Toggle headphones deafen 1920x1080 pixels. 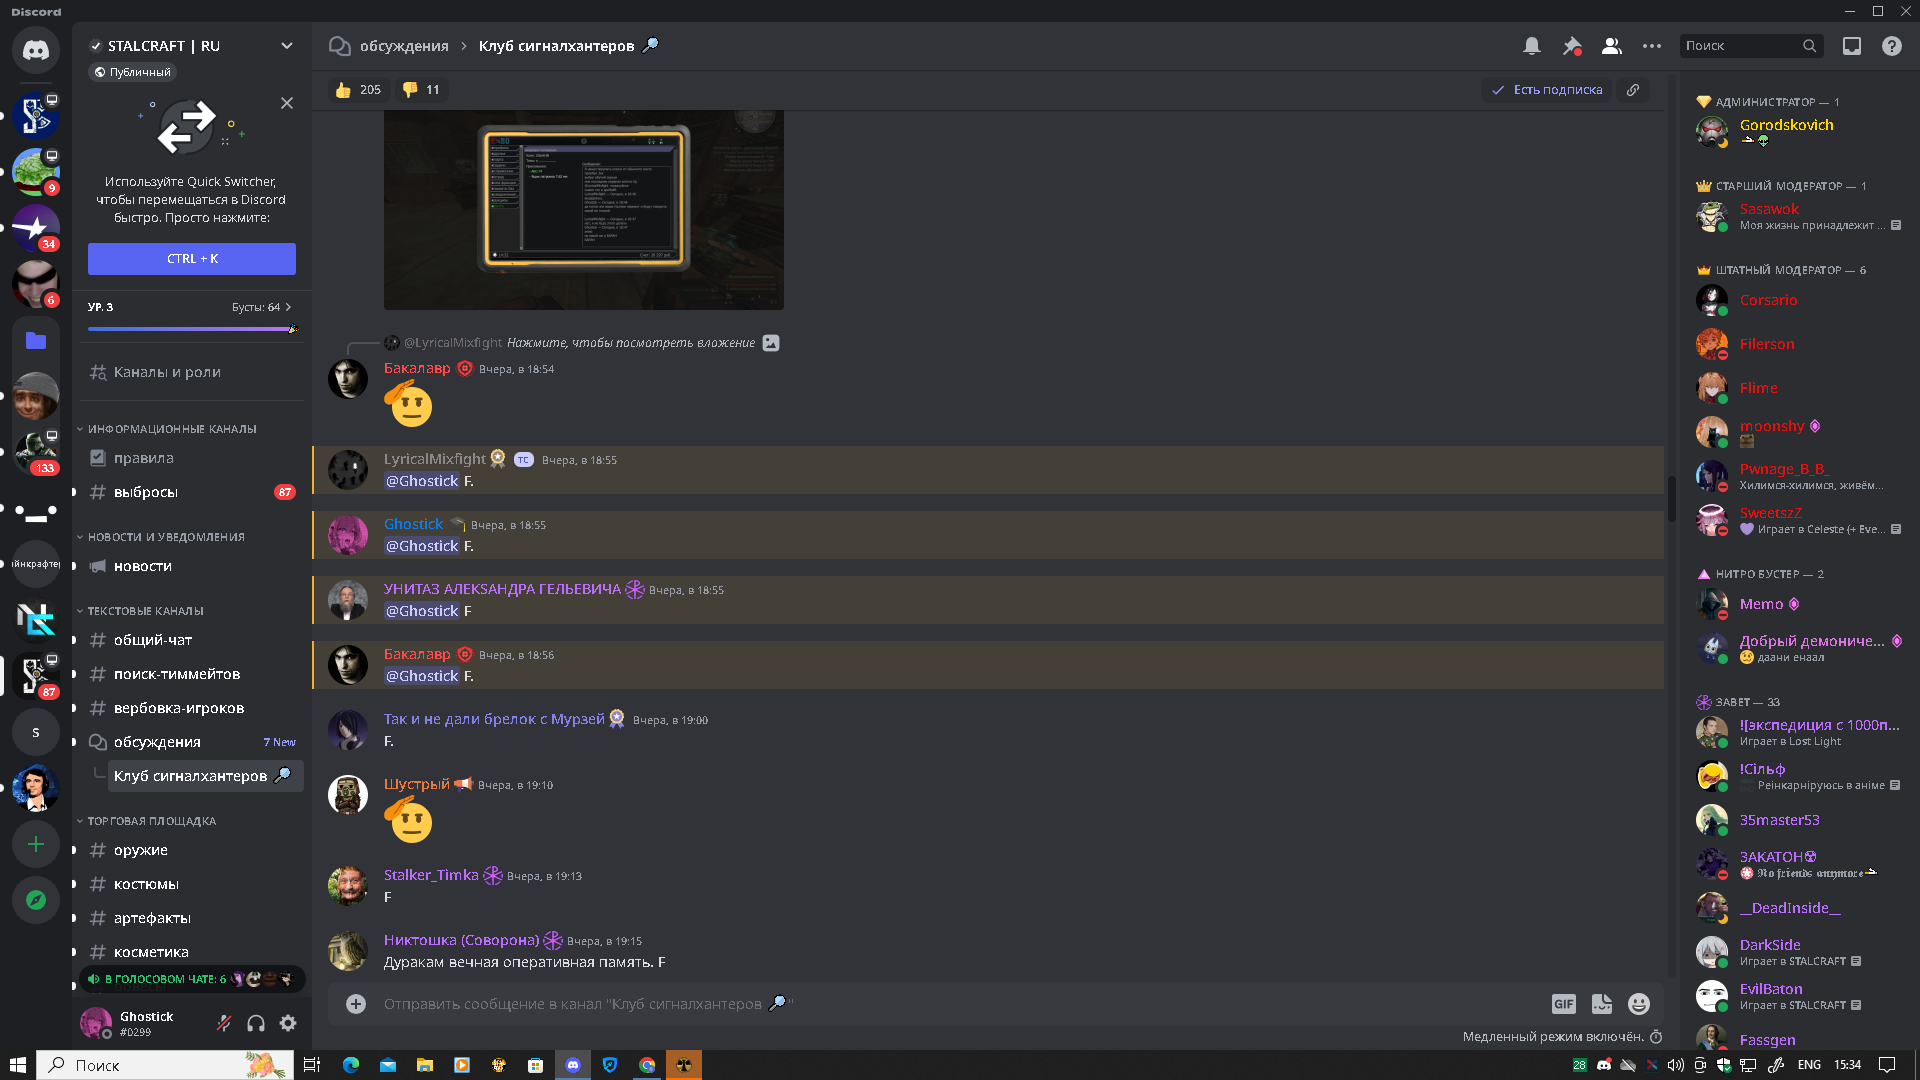tap(256, 1023)
